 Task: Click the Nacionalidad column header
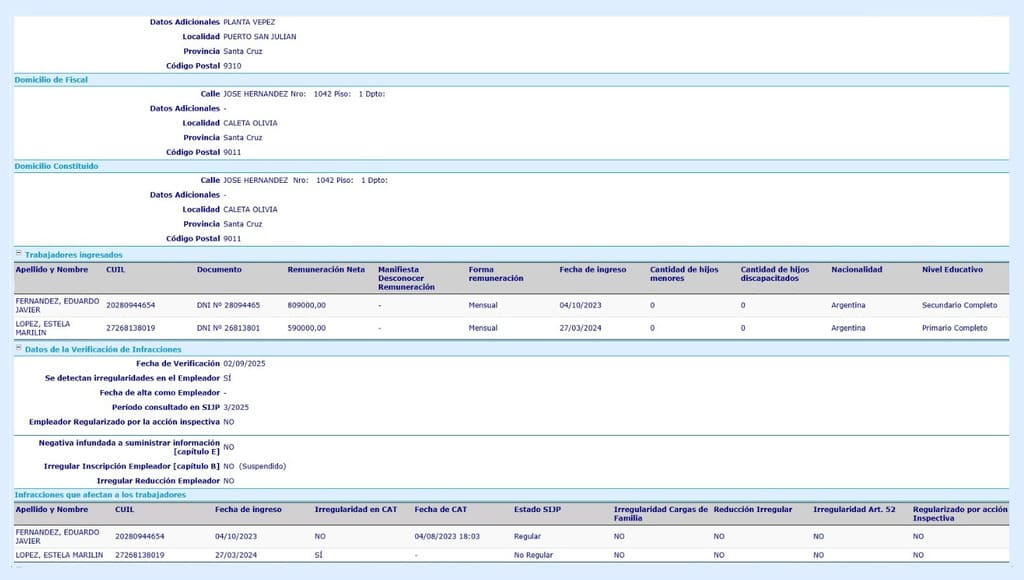tap(856, 270)
